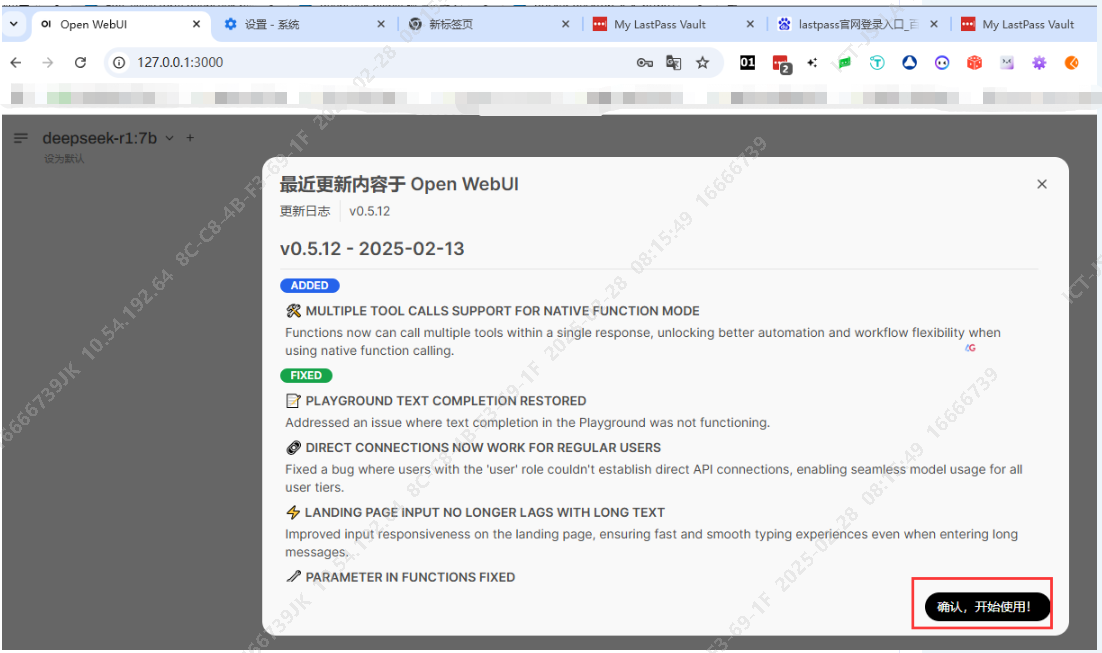Open the black 01 extension icon
This screenshot has width=1102, height=653.
(748, 63)
